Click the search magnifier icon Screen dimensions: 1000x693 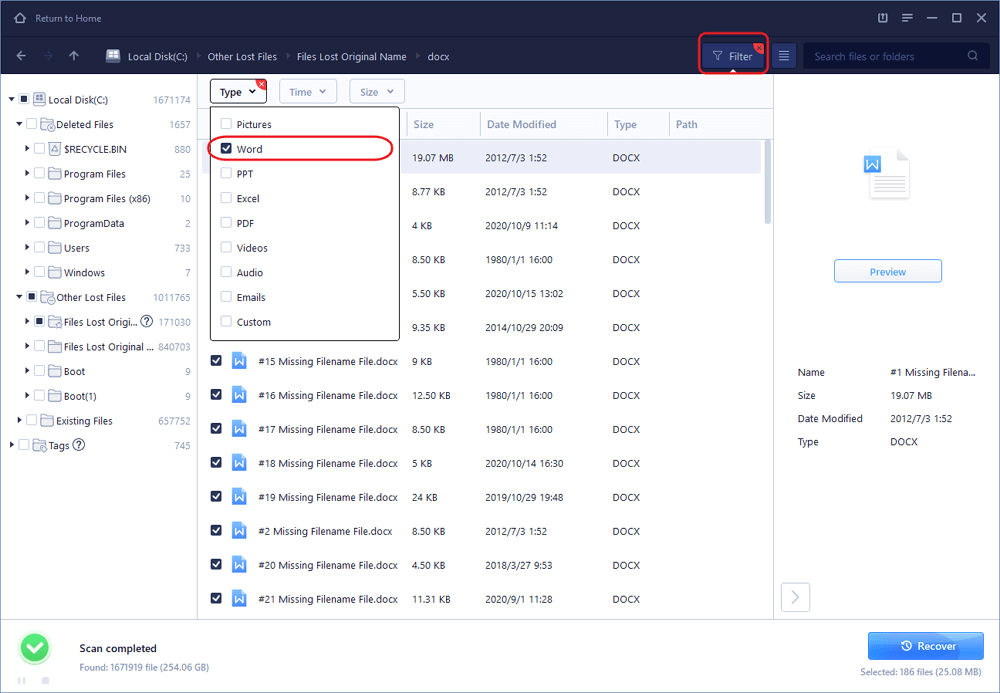pos(972,57)
